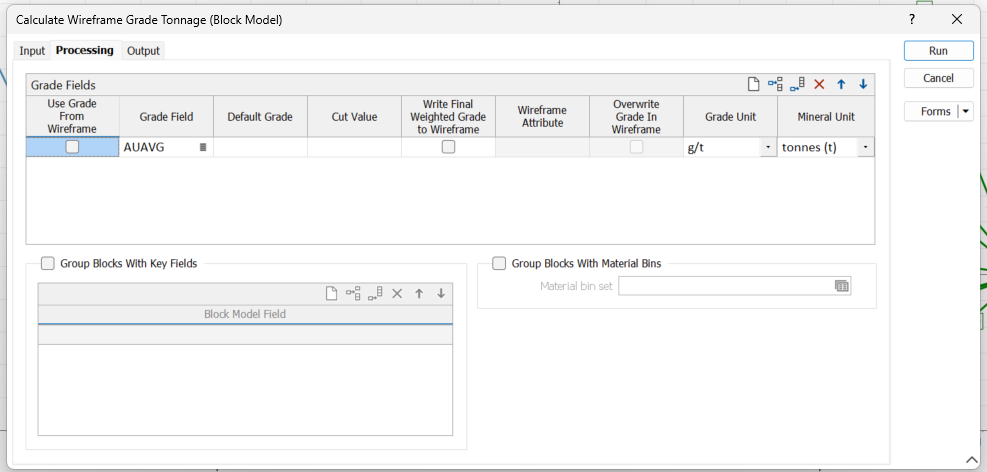Move grade row down with blue down arrow
Screen dimensions: 987x472
click(863, 85)
